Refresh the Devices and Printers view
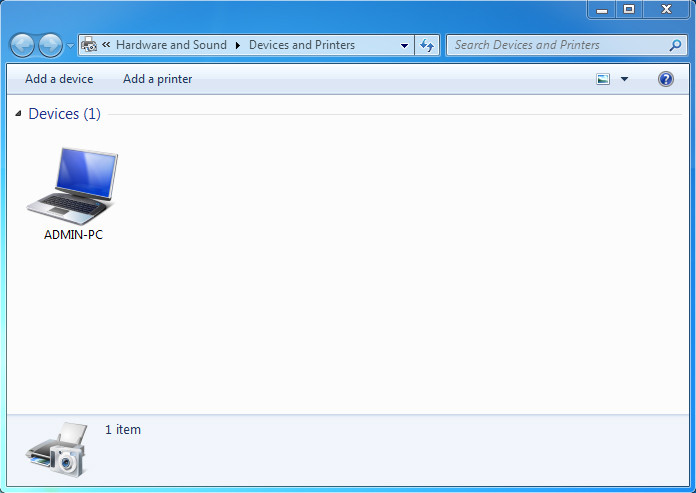The height and width of the screenshot is (493, 696). point(428,45)
